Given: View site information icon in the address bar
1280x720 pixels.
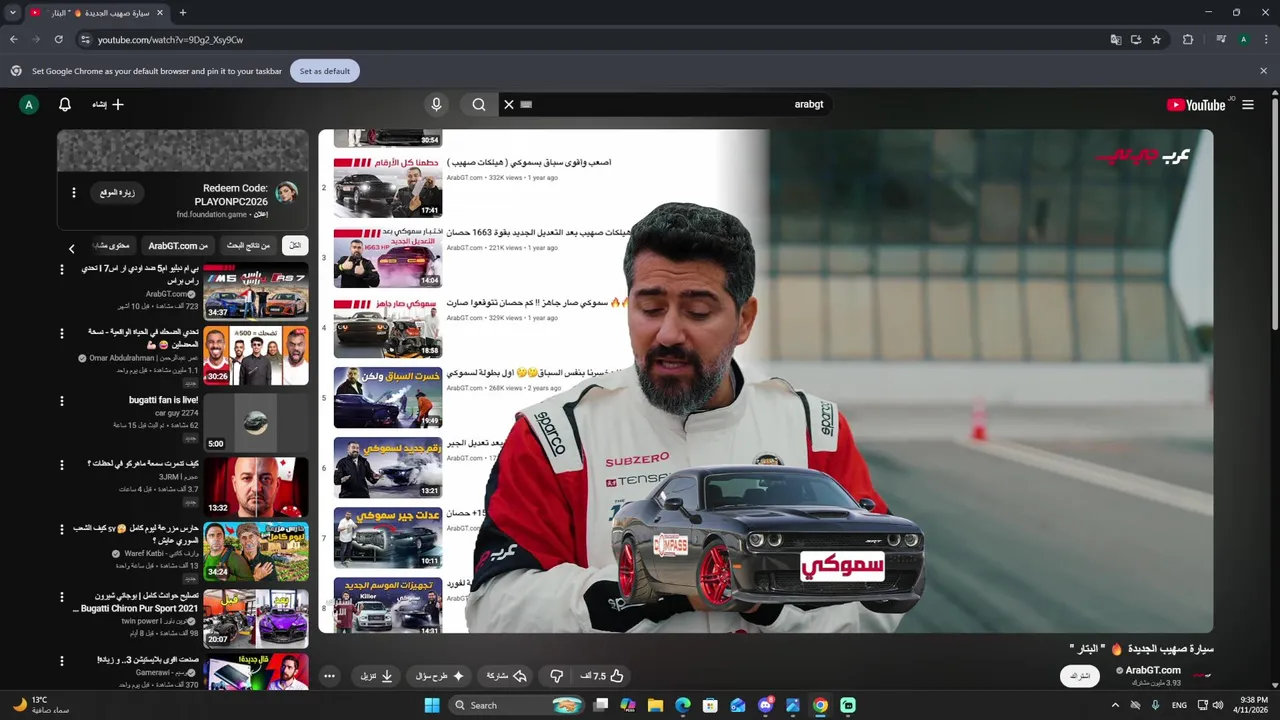Looking at the screenshot, I should tap(85, 40).
